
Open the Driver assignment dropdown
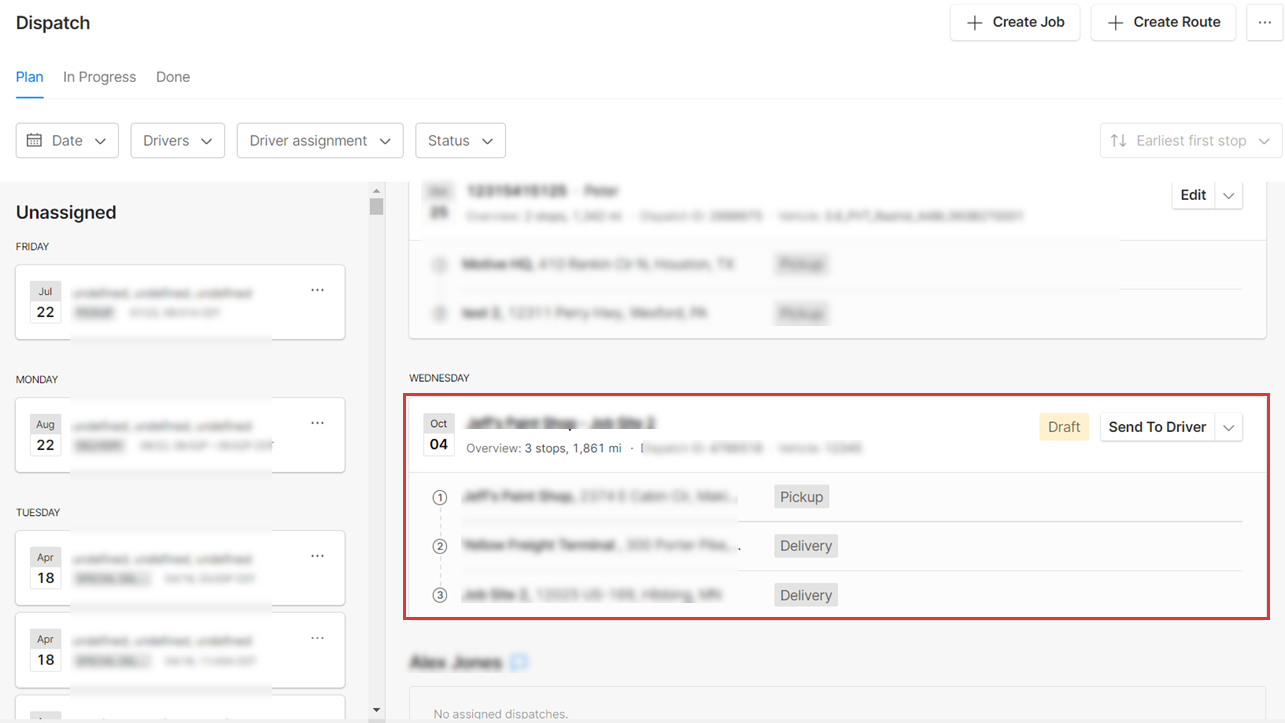click(319, 140)
